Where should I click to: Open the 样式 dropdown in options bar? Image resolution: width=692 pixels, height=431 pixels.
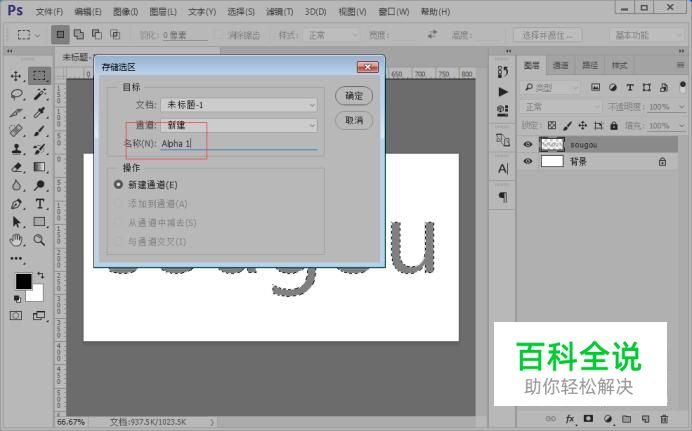click(x=331, y=35)
